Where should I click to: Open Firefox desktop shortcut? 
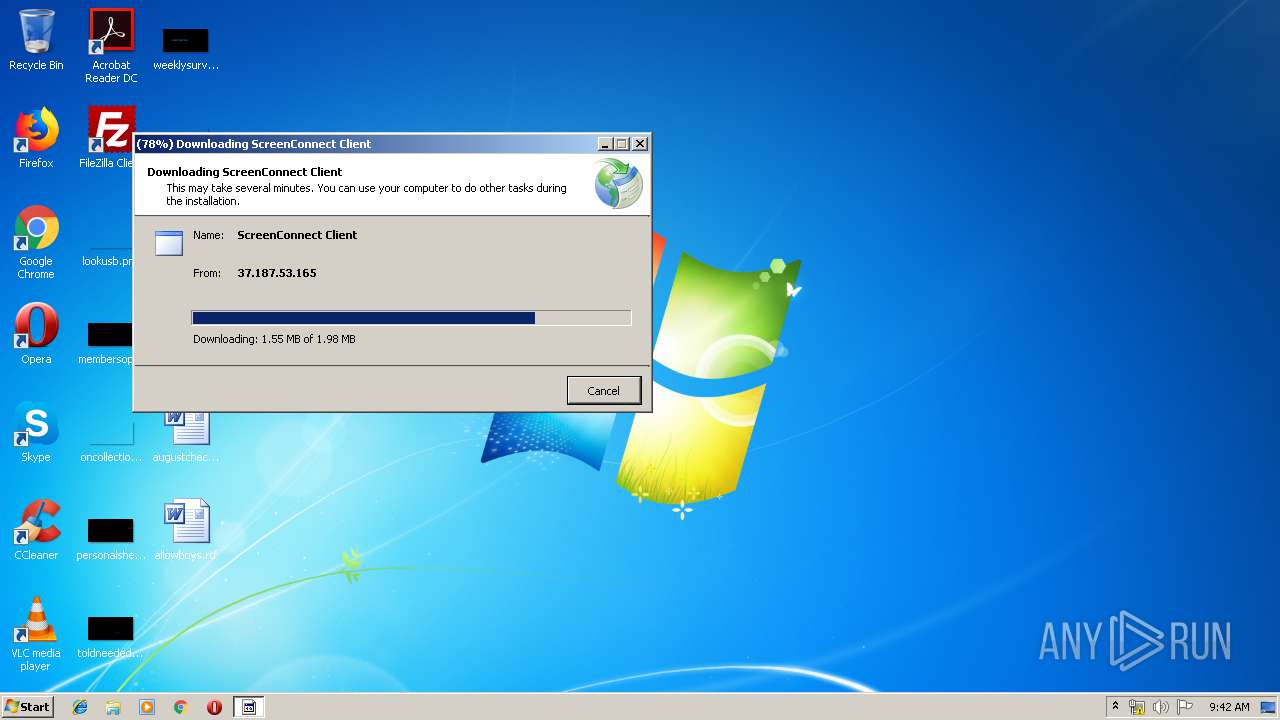[x=36, y=138]
